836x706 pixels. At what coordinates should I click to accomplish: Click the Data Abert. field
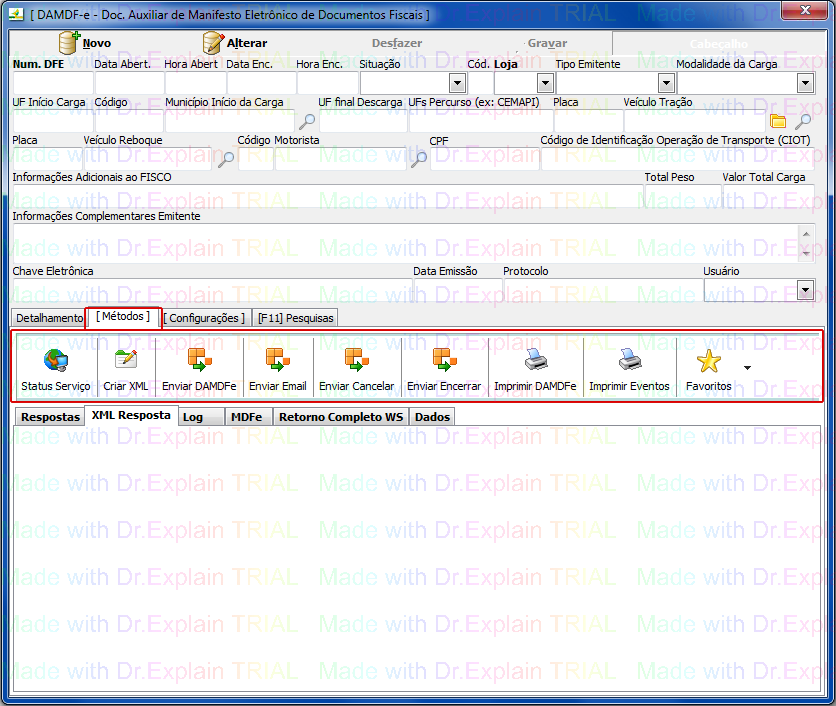click(130, 84)
